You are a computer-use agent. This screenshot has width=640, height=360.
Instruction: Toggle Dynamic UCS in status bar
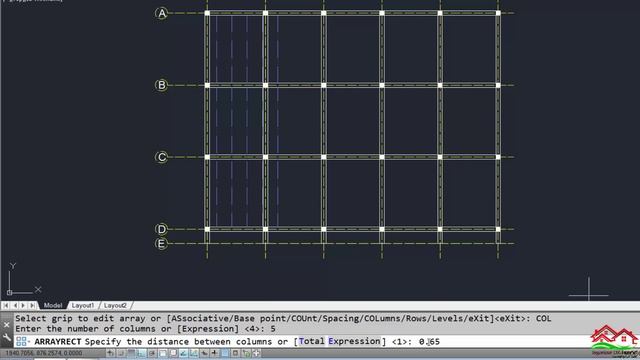[194, 353]
